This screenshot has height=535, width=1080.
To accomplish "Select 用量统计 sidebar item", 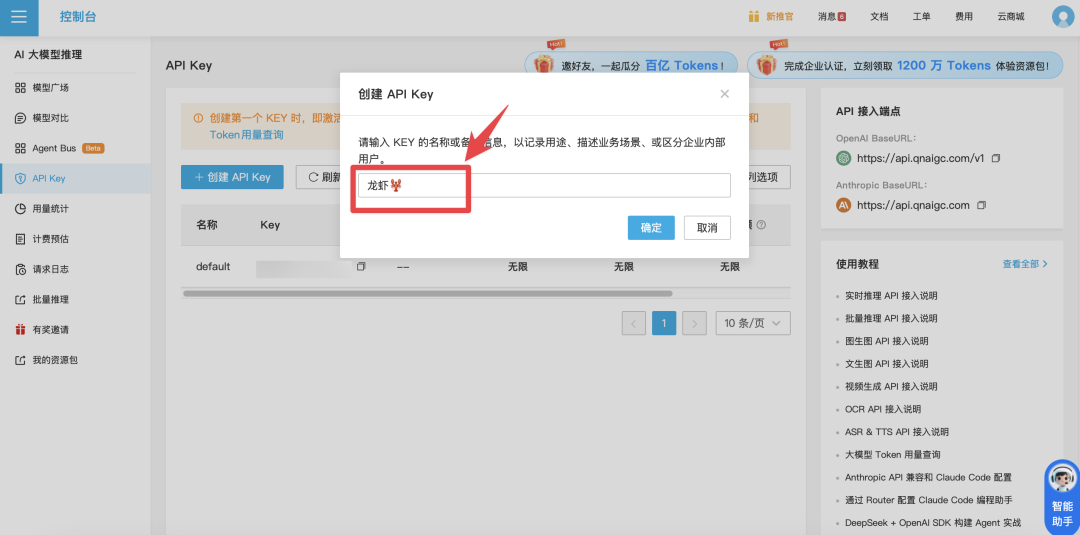I will pyautogui.click(x=51, y=209).
